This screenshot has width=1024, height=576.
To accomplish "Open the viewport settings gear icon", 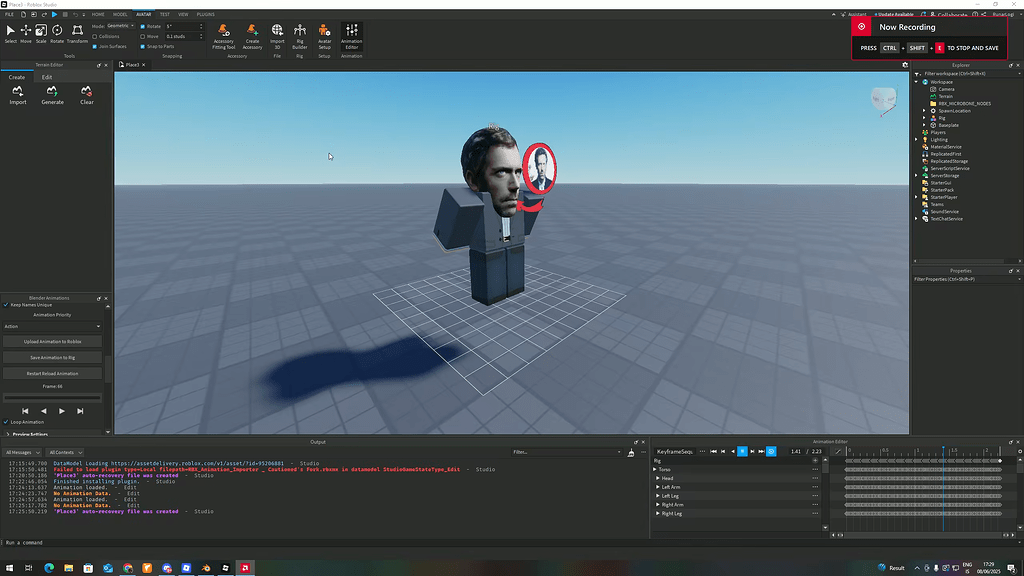I will pos(905,65).
